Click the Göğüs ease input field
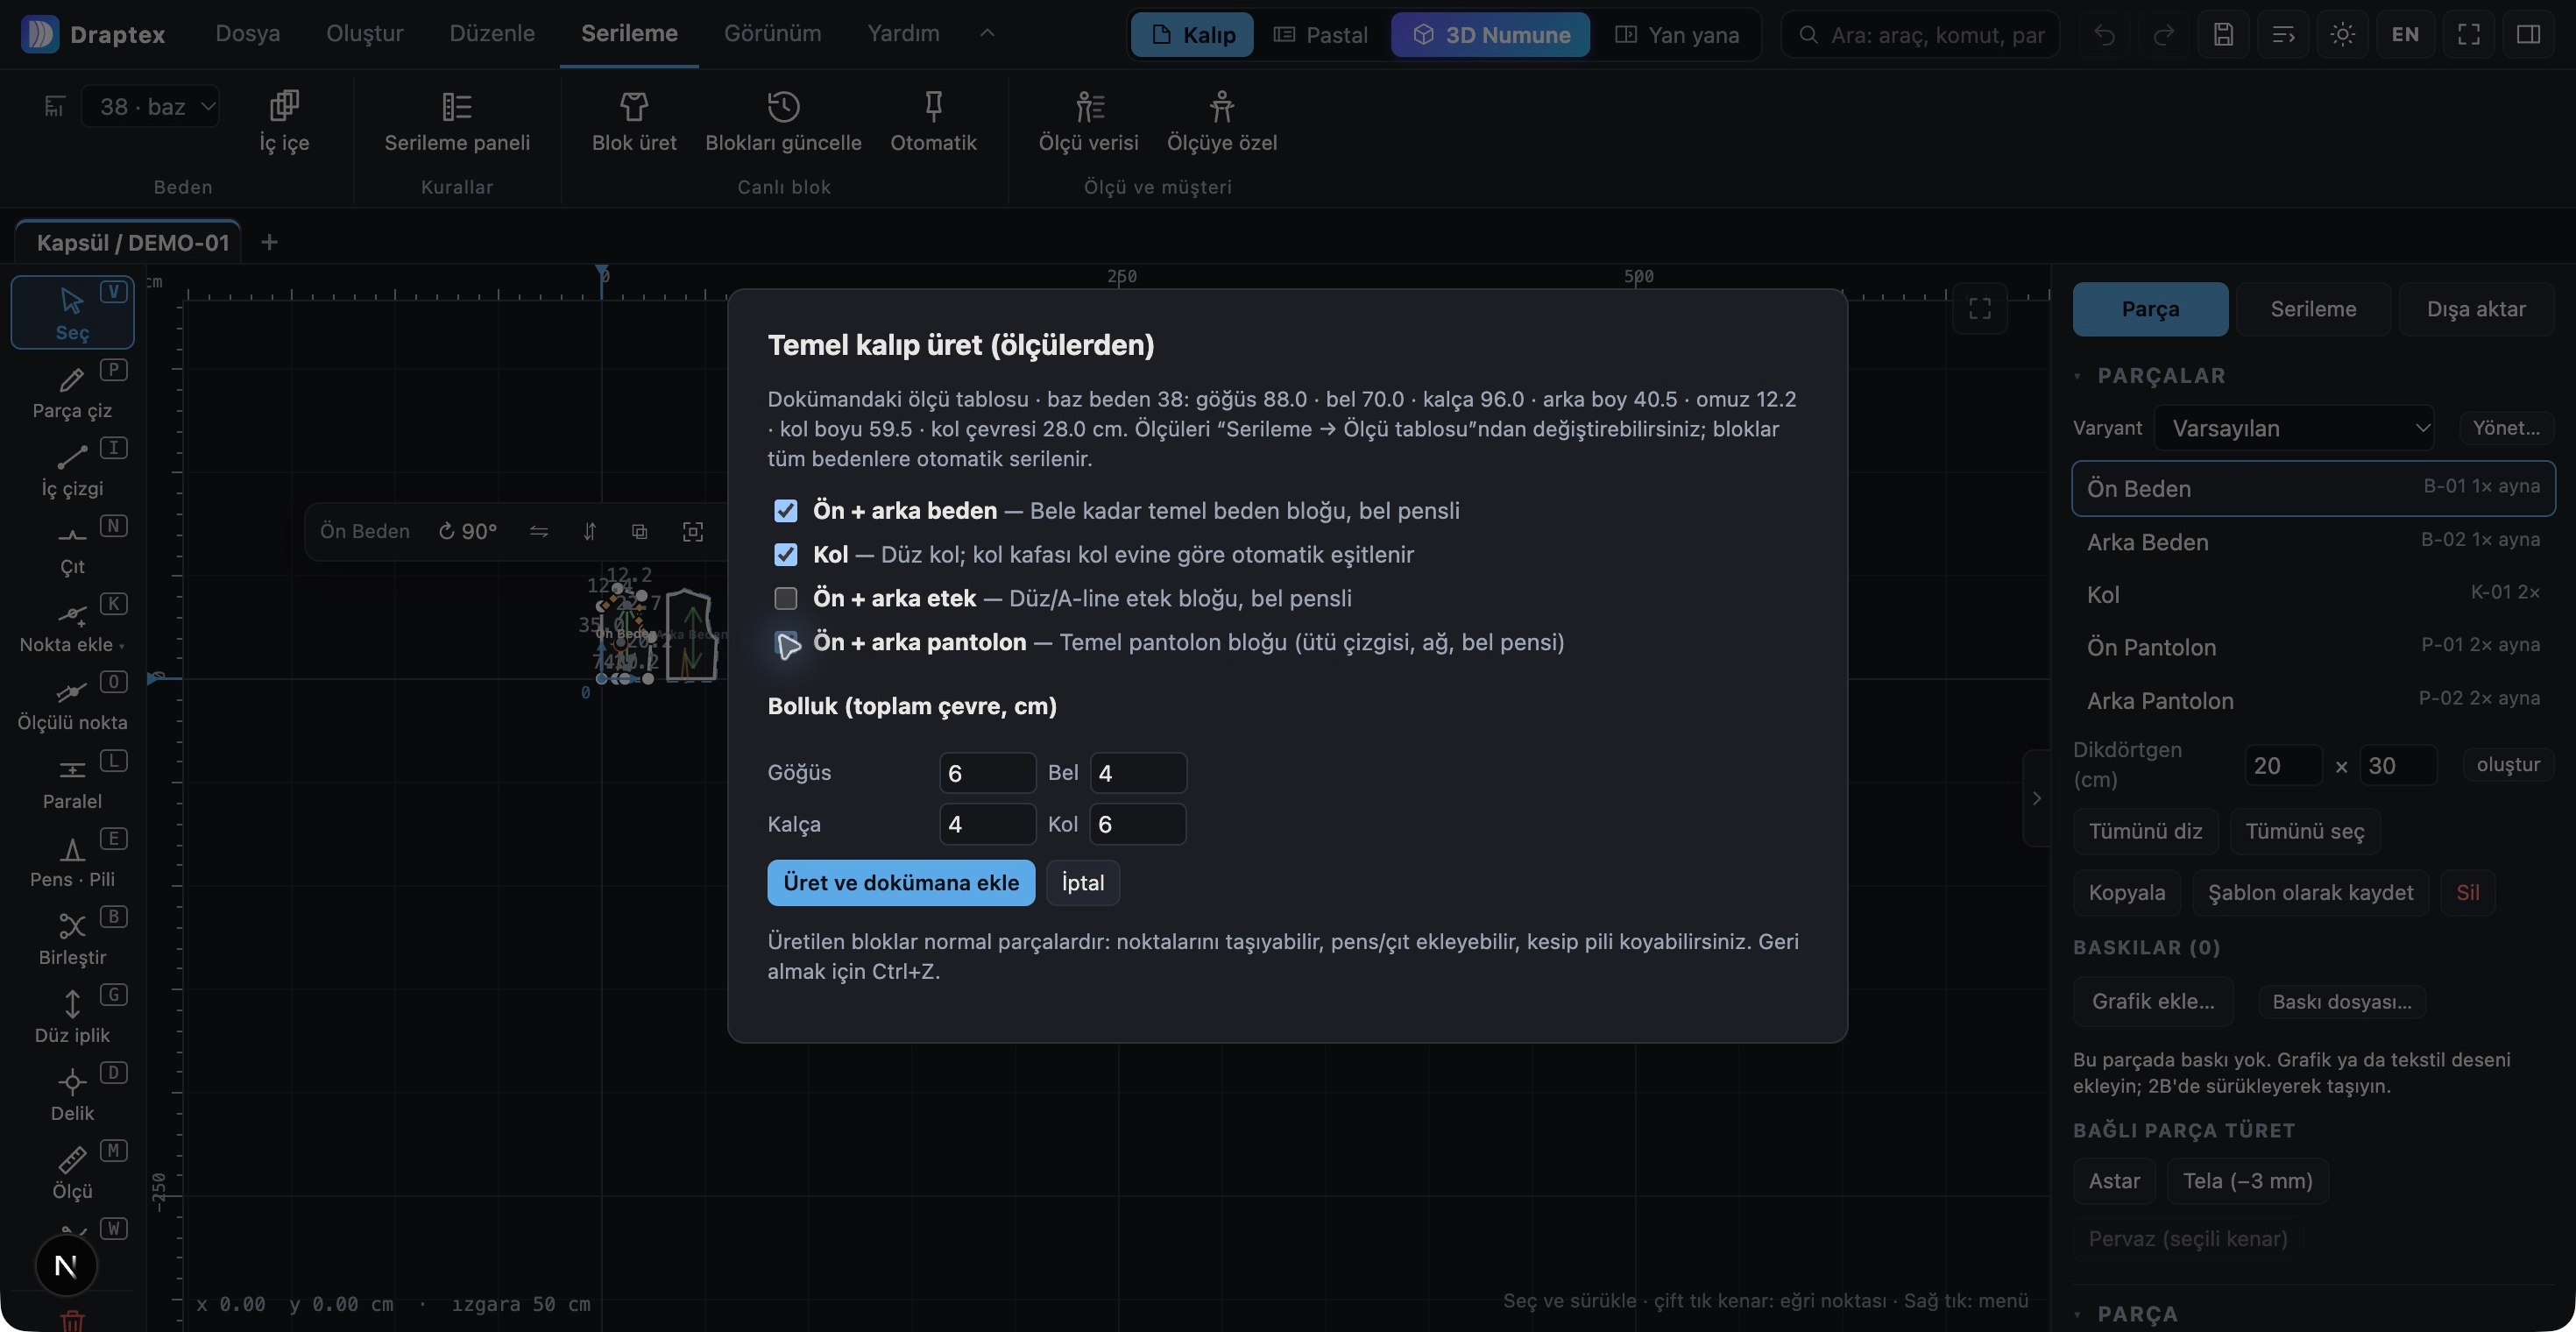This screenshot has width=2576, height=1332. click(987, 773)
